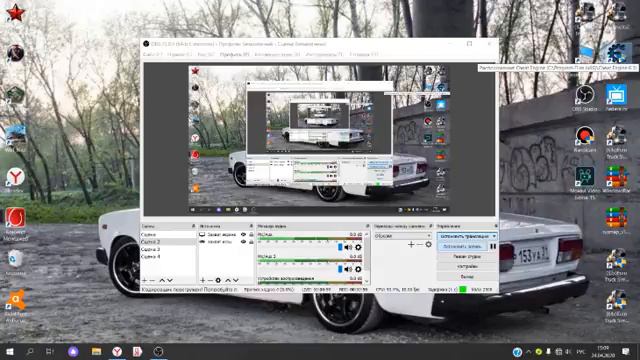Viewport: 640px width, 360px height.
Task: Pause the recording with the pause icon
Action: coord(493,247)
